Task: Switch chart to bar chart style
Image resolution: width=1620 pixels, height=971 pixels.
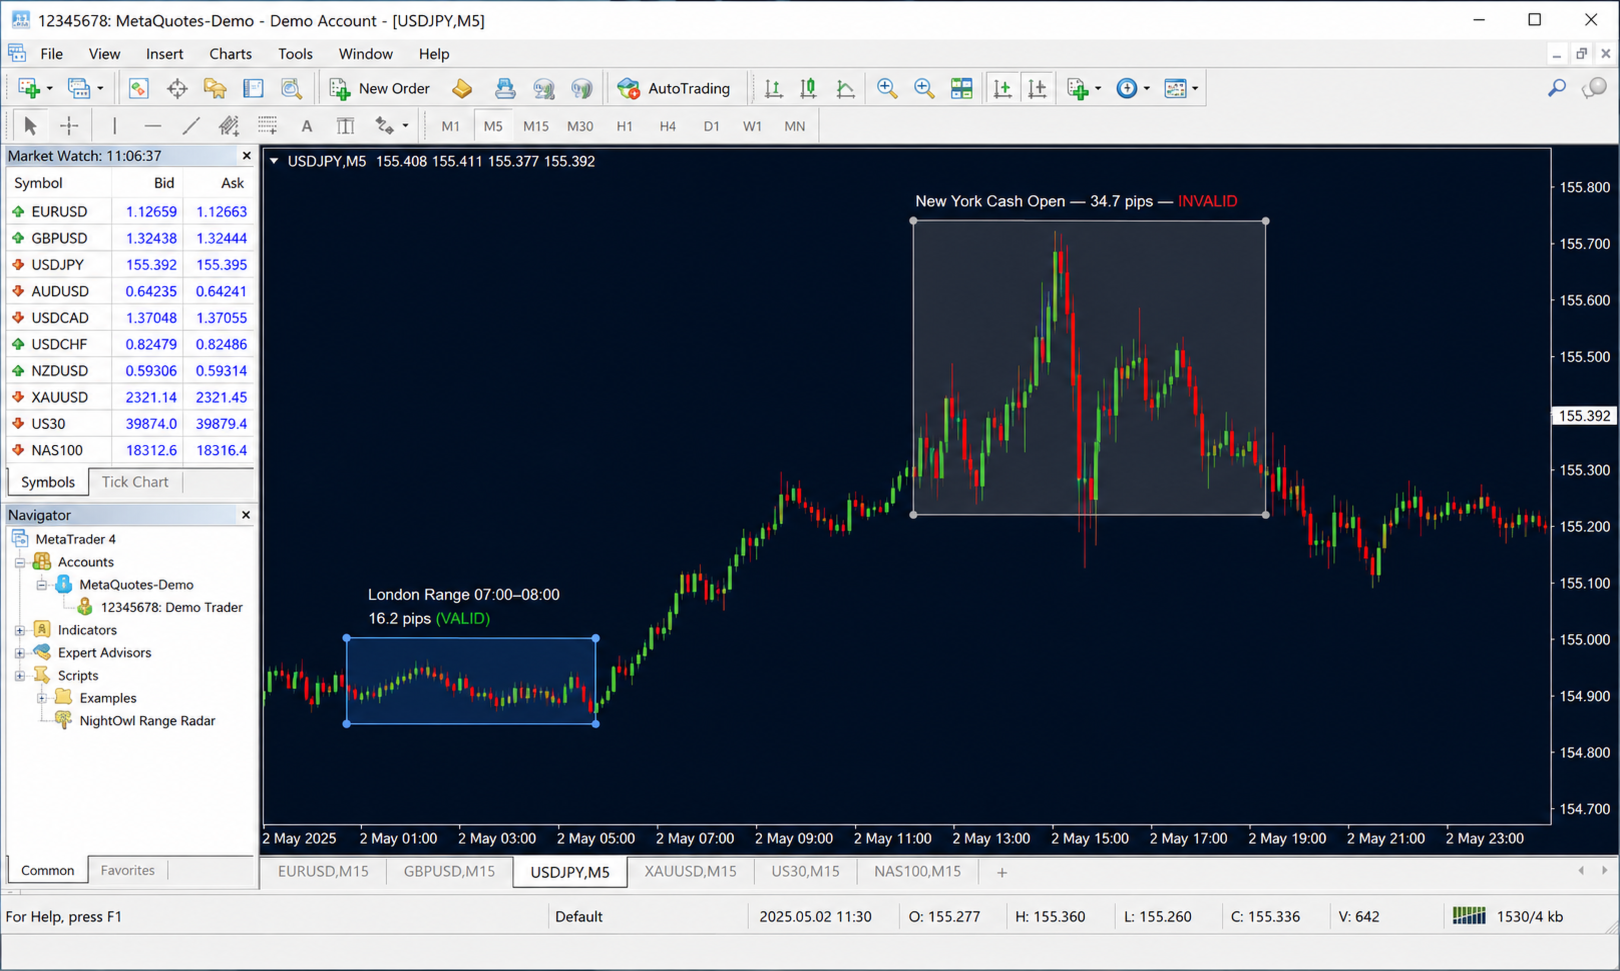Action: click(x=773, y=88)
